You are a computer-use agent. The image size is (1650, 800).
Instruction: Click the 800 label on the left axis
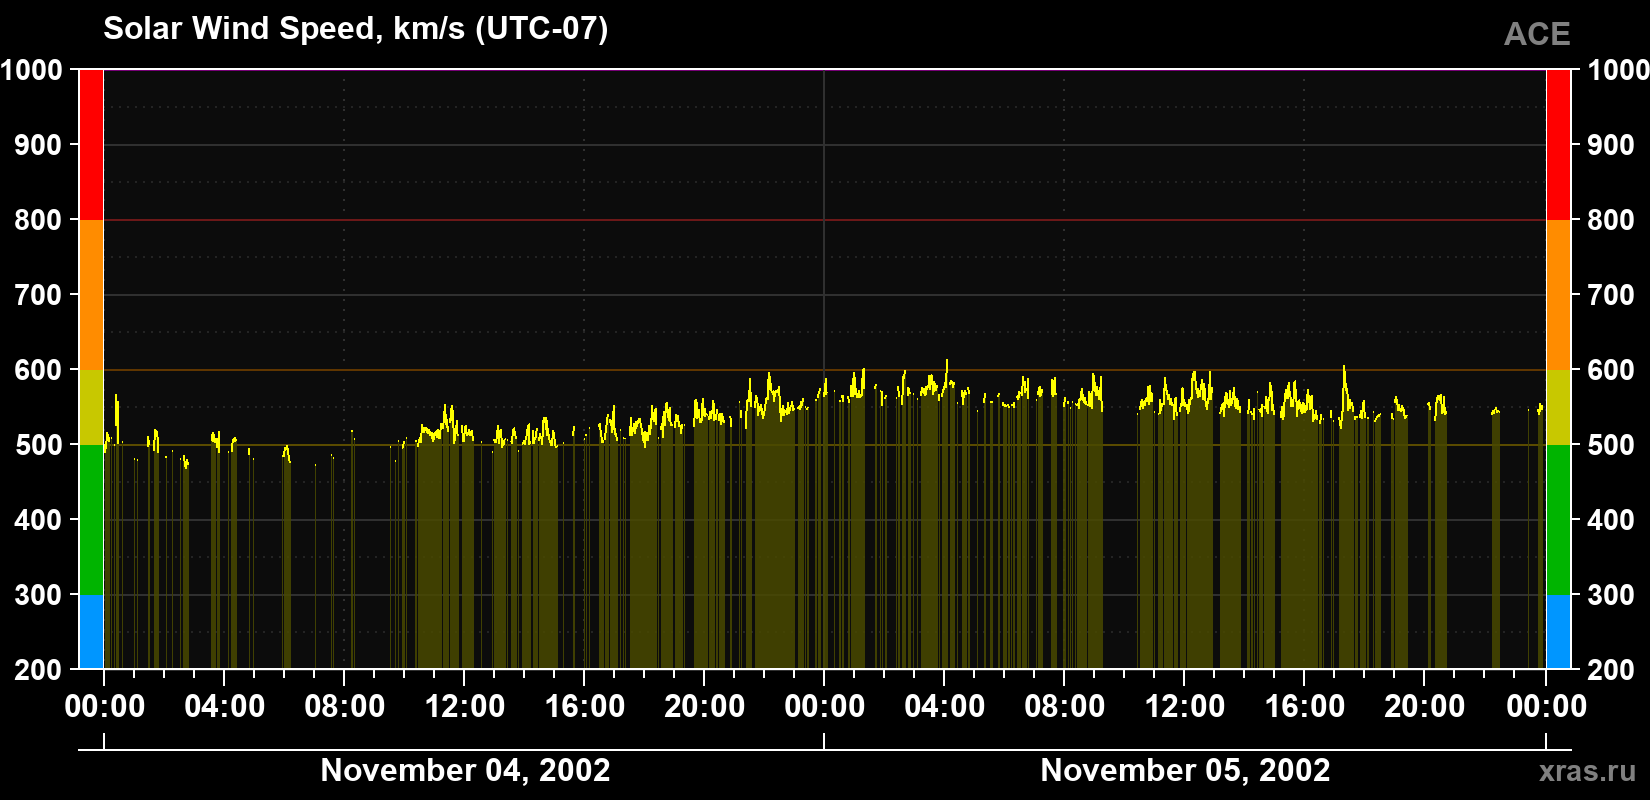click(x=38, y=220)
